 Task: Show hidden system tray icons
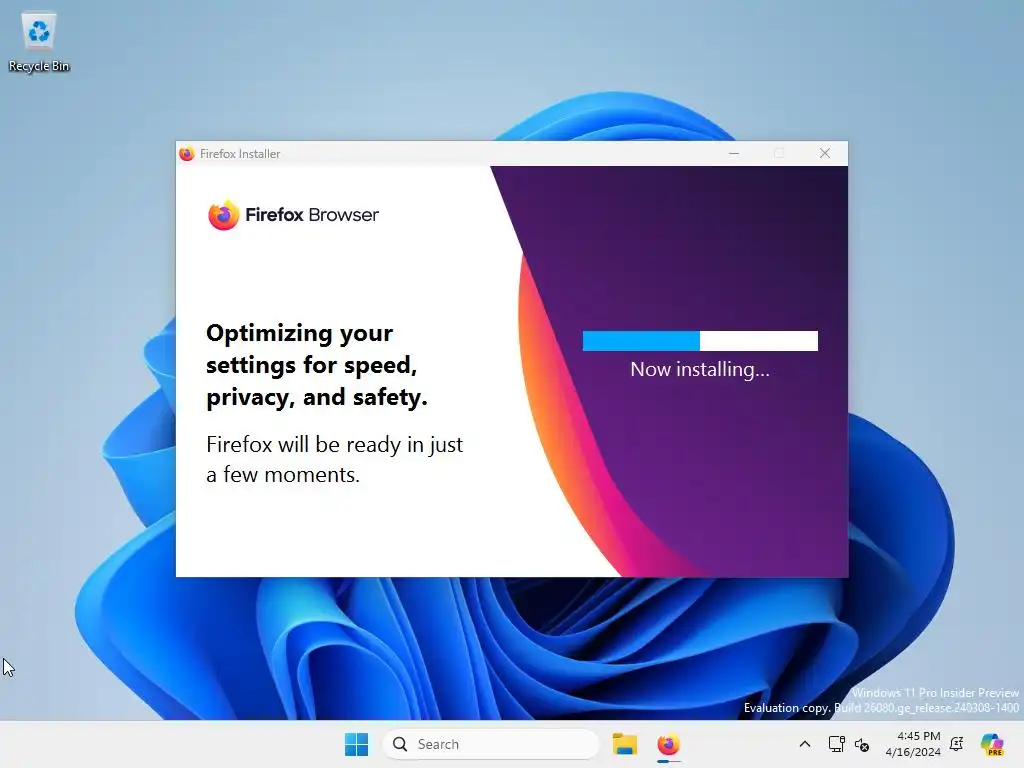[805, 744]
